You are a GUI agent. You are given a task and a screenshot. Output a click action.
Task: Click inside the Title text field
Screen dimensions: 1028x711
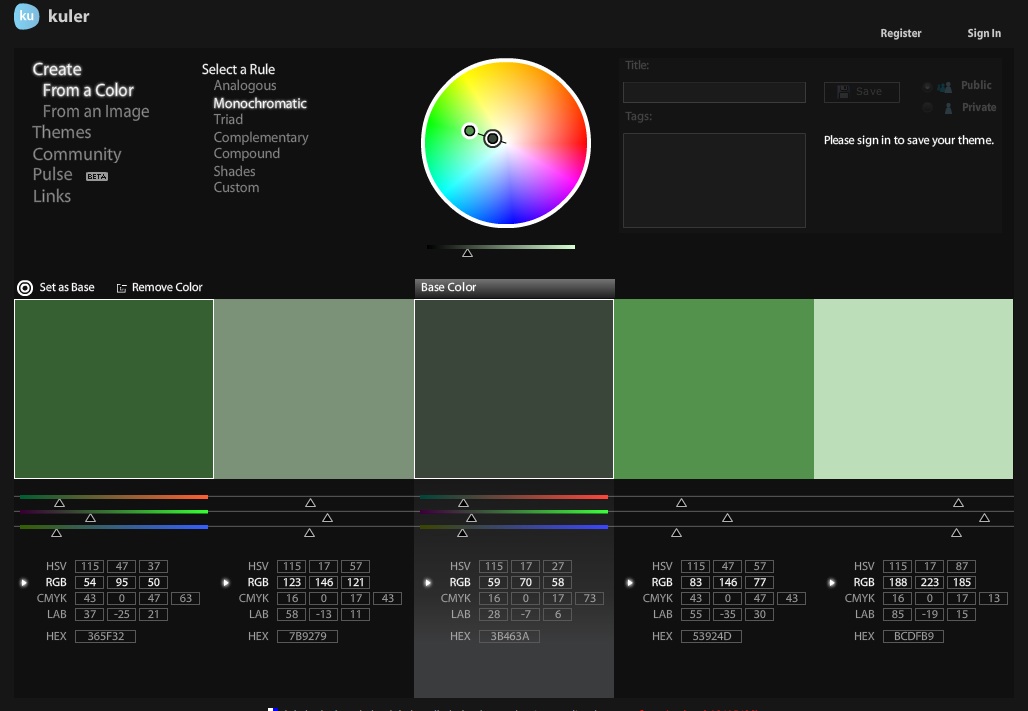coord(714,92)
